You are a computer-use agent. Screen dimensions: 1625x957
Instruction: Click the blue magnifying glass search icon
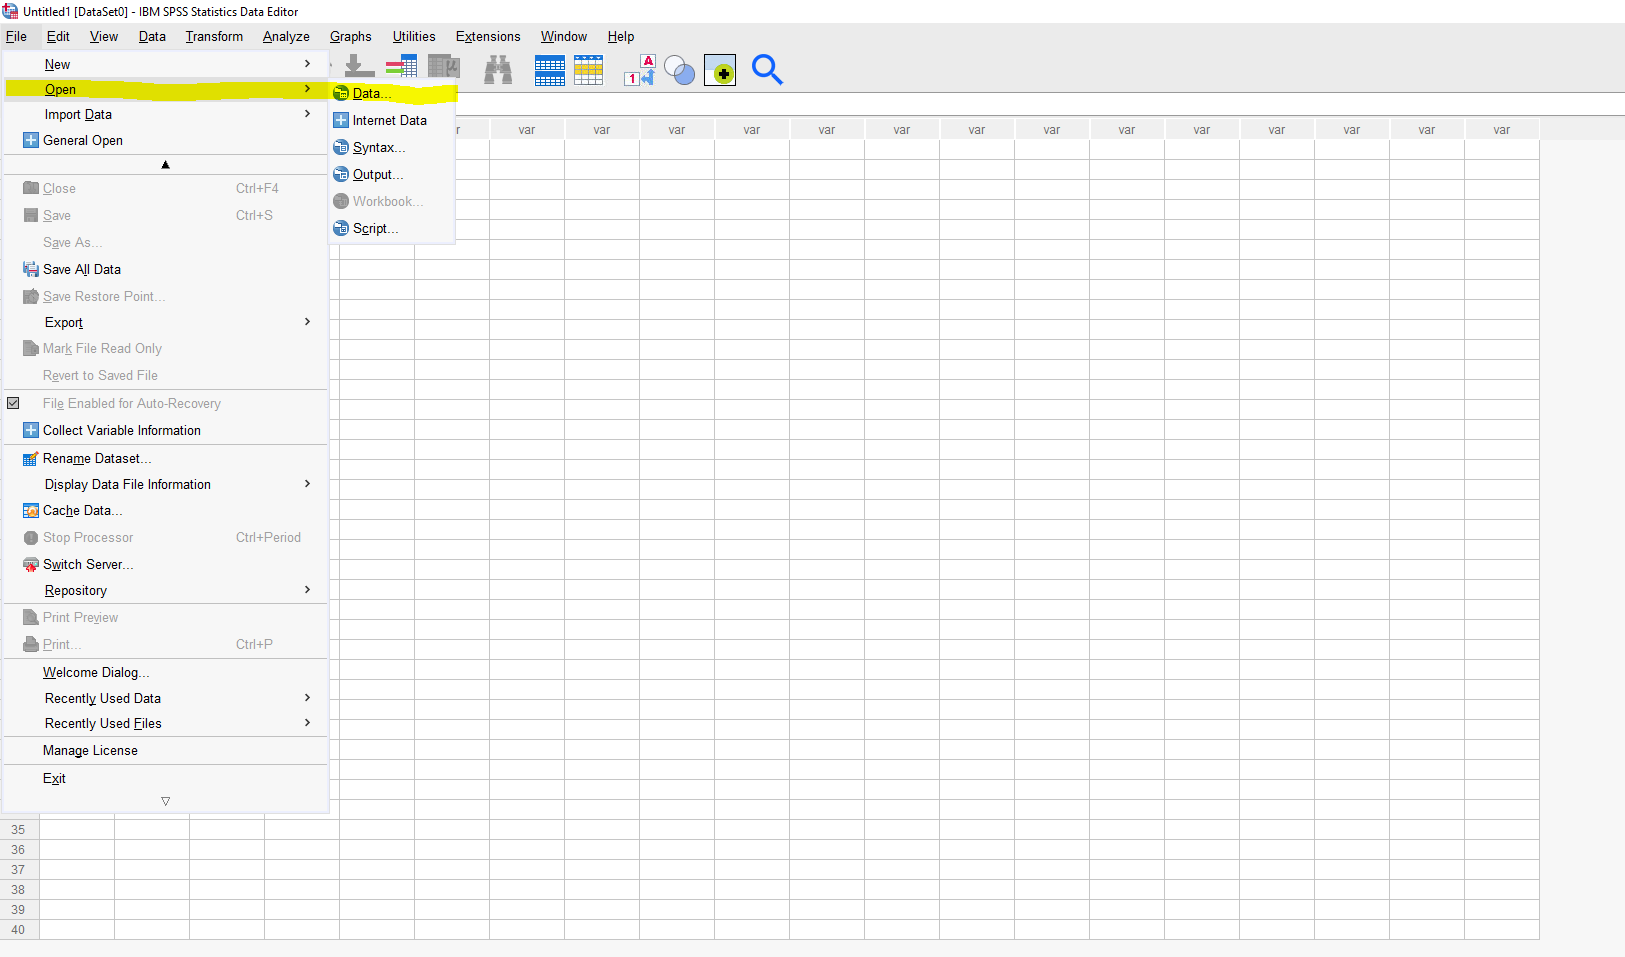[767, 70]
